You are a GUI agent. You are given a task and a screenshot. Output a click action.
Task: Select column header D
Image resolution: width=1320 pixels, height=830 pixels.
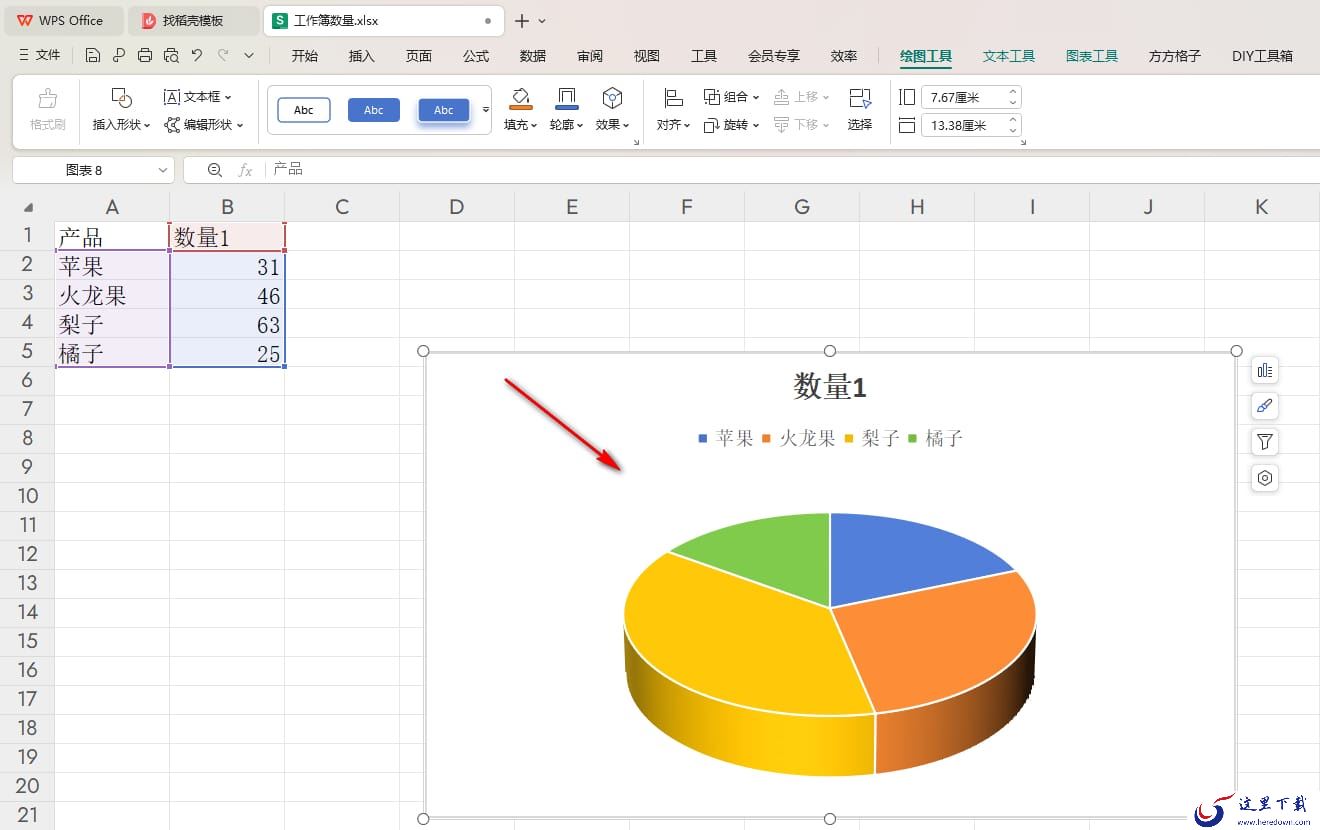click(457, 207)
